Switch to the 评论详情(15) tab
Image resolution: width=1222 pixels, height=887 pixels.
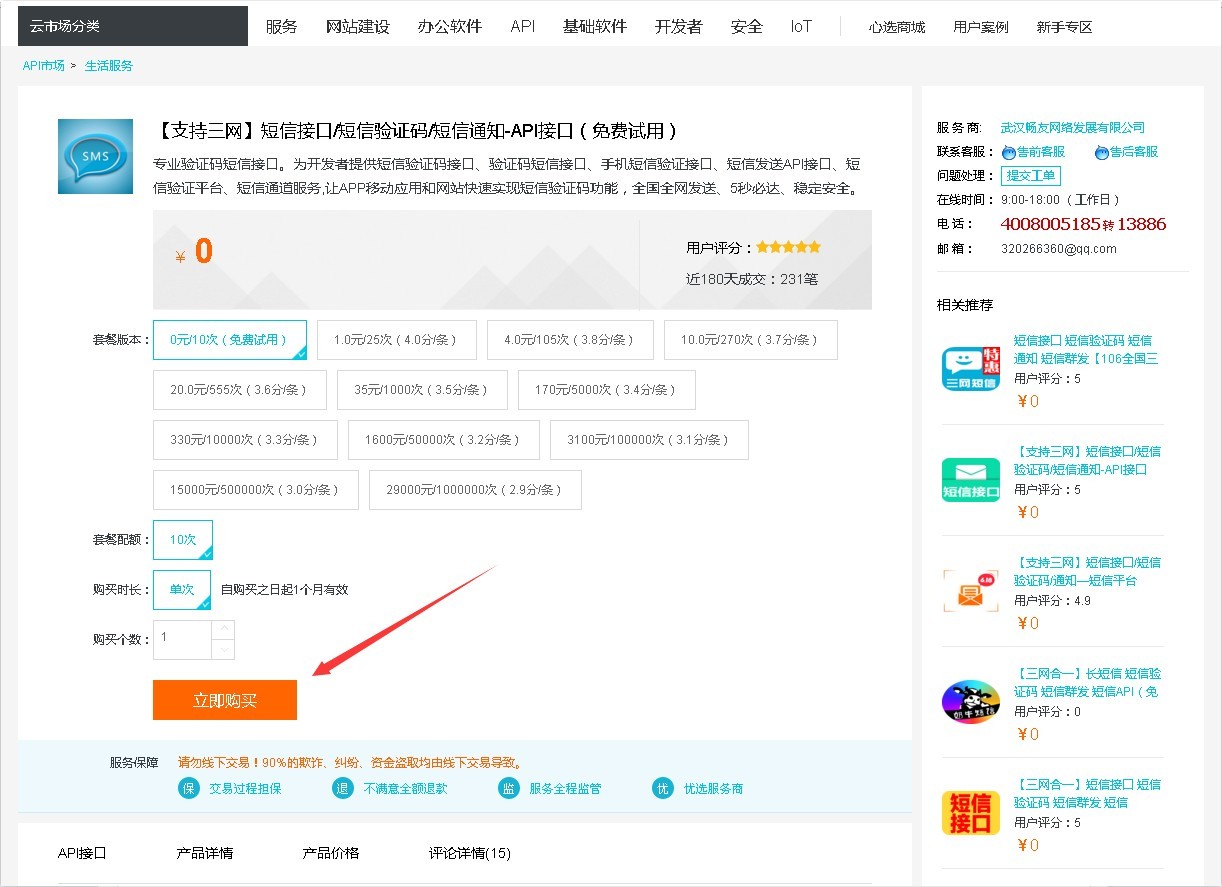click(x=470, y=853)
